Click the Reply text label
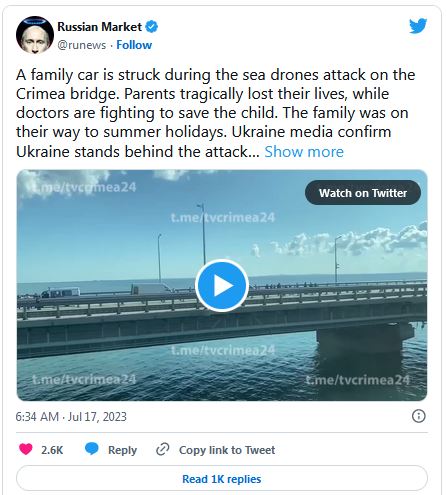The image size is (447, 495). 122,450
